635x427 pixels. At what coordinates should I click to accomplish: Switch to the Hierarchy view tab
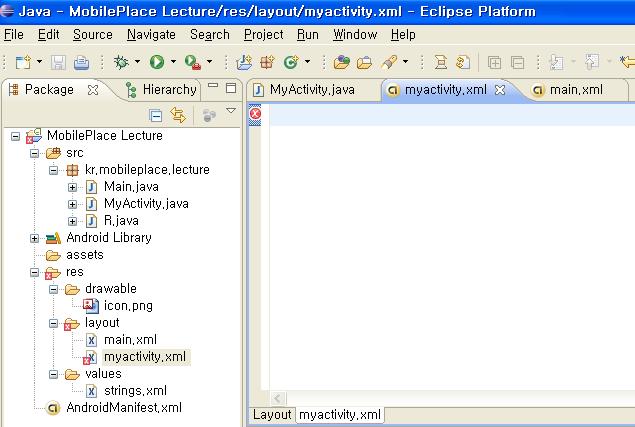click(161, 90)
